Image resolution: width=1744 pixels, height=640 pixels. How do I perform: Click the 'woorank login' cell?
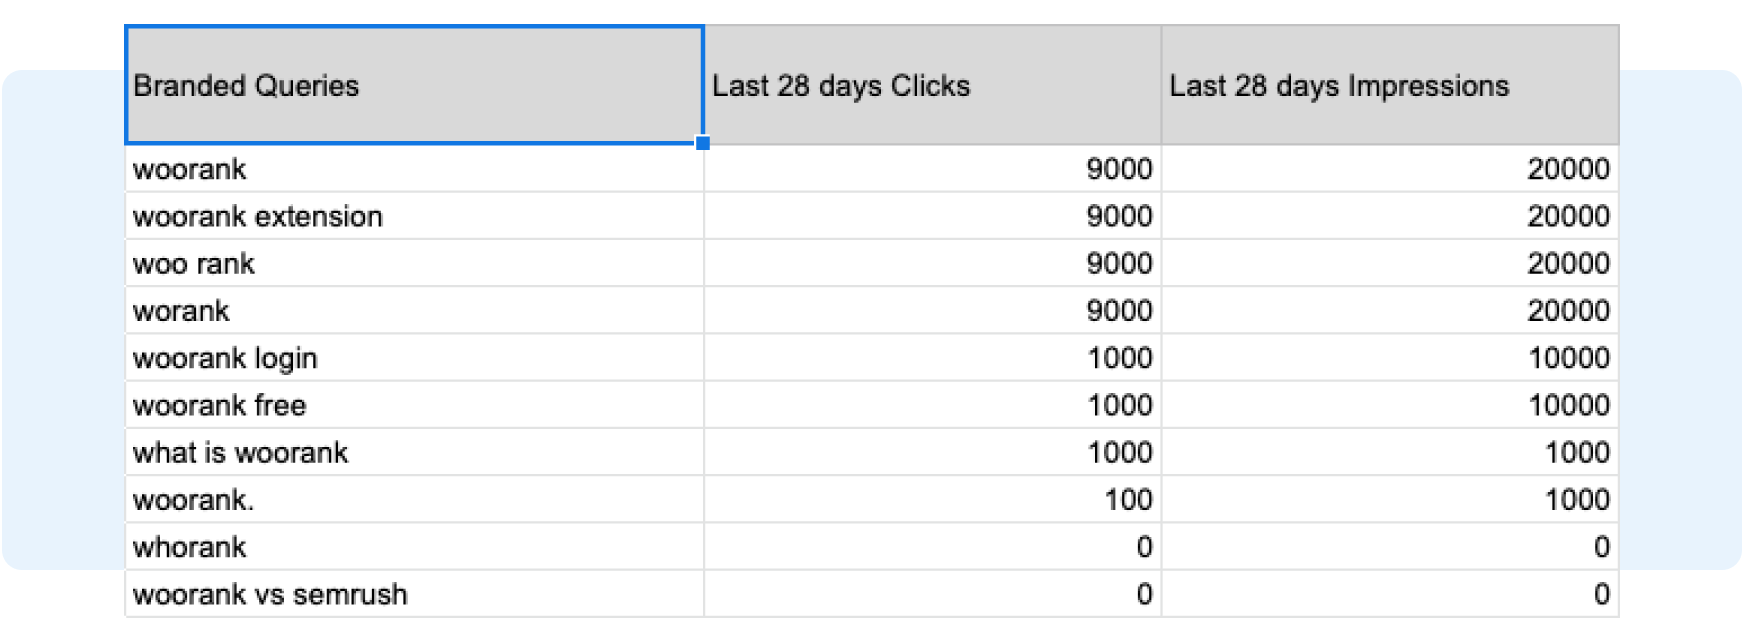[414, 358]
